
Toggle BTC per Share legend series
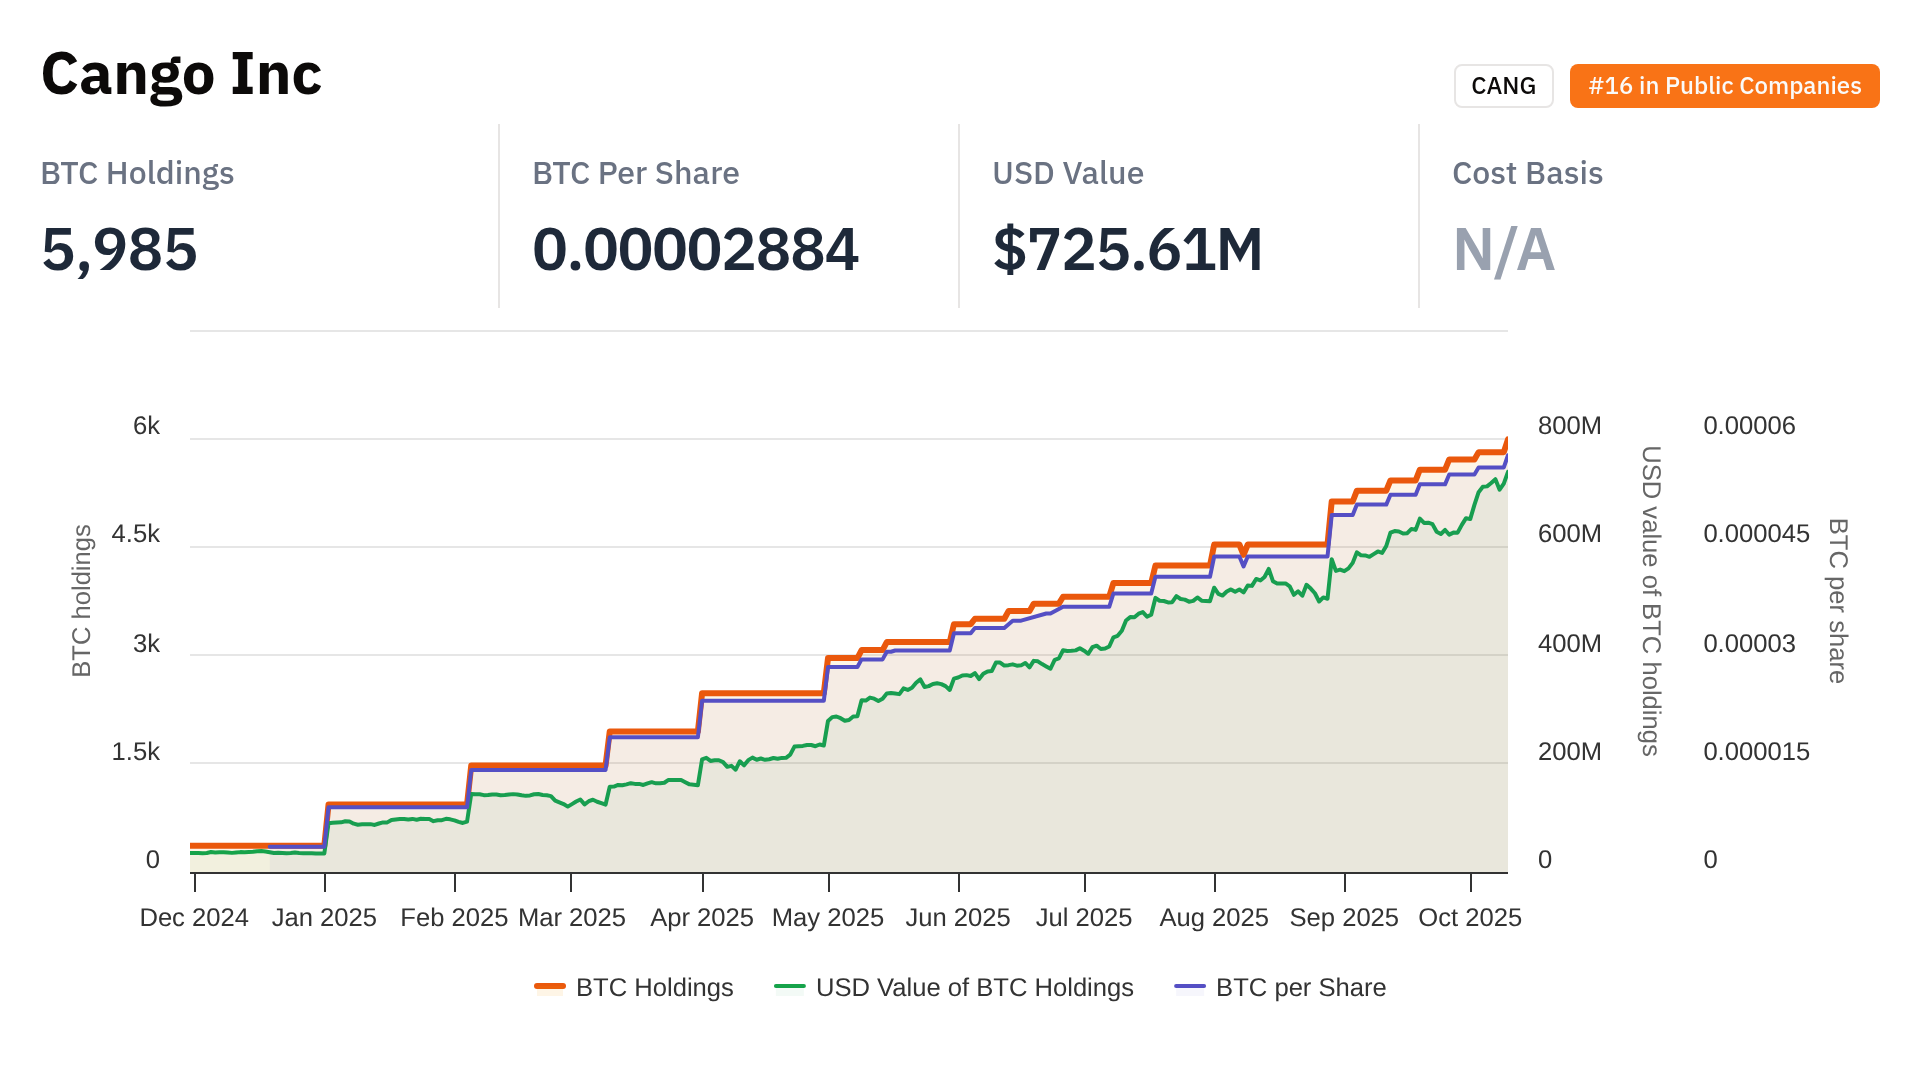[1300, 987]
